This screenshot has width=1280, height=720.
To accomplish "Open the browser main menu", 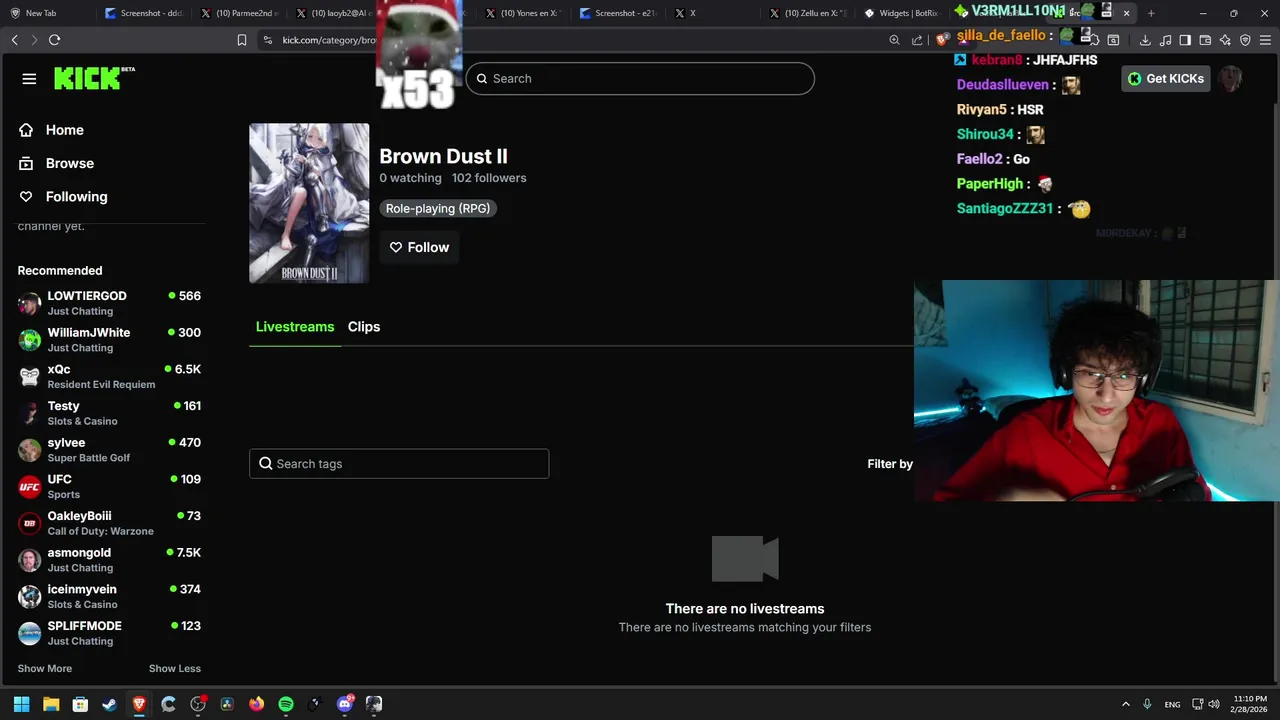I will click(x=1265, y=40).
